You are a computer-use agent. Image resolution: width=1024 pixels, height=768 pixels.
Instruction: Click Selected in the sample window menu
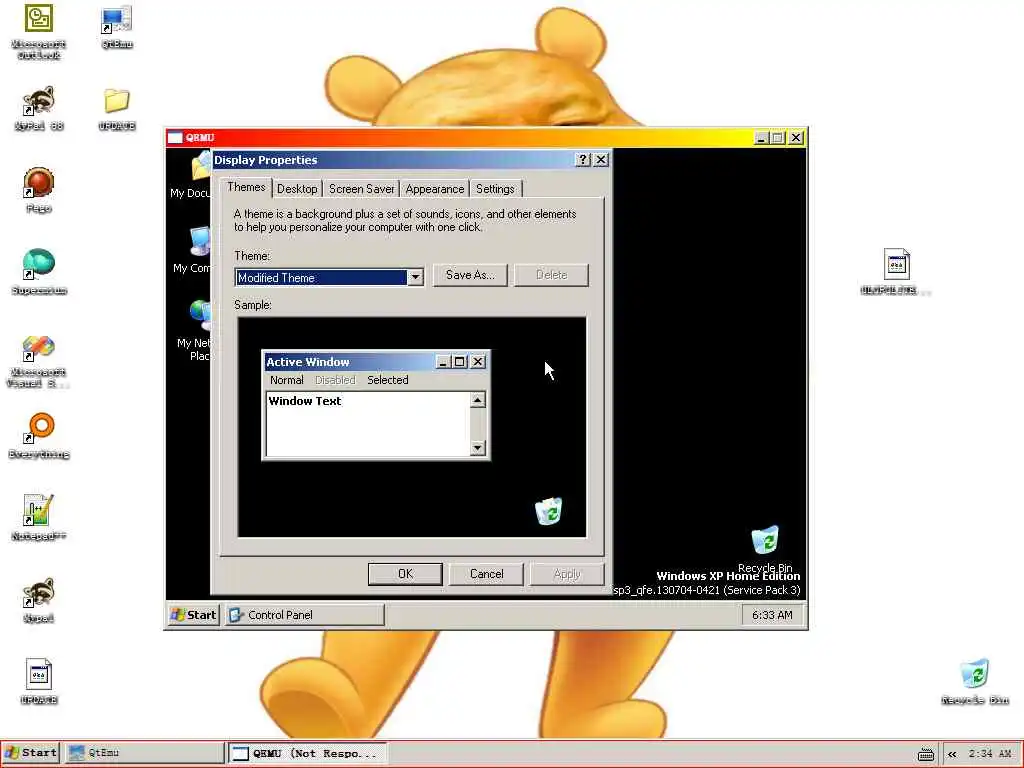(x=387, y=380)
